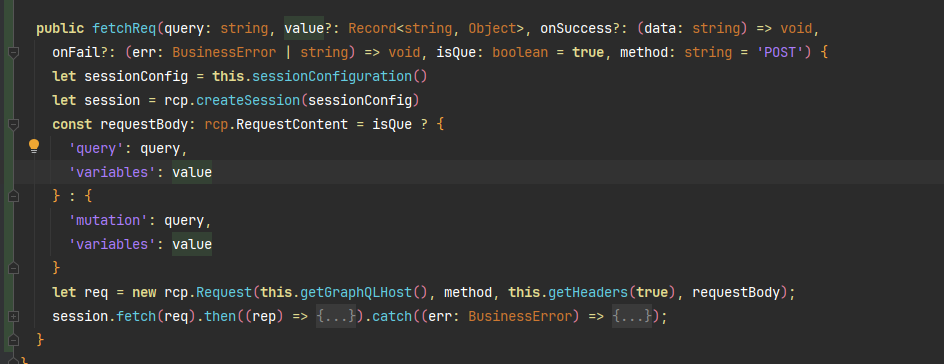Toggle the fold-end marker on the method's closing brace line
This screenshot has height=364, width=944.
[14, 340]
